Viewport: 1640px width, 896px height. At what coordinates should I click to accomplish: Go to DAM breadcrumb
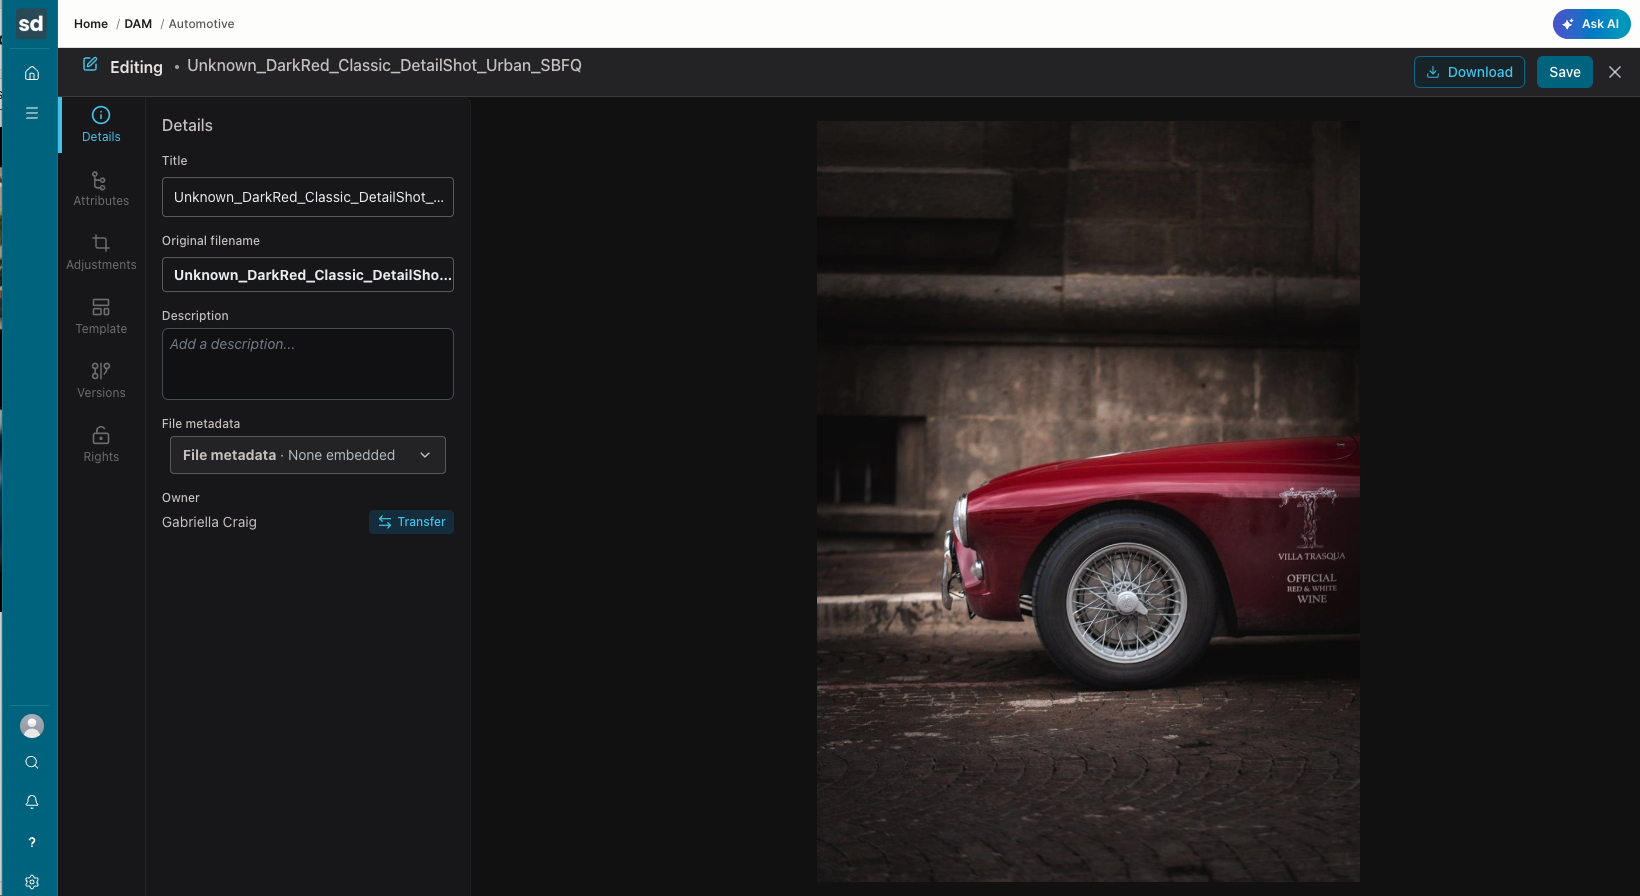click(138, 24)
